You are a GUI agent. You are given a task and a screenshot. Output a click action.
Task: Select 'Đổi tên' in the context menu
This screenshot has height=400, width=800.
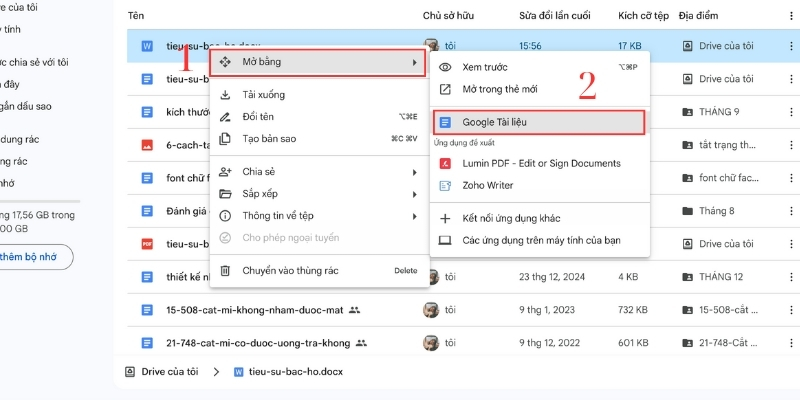319,117
